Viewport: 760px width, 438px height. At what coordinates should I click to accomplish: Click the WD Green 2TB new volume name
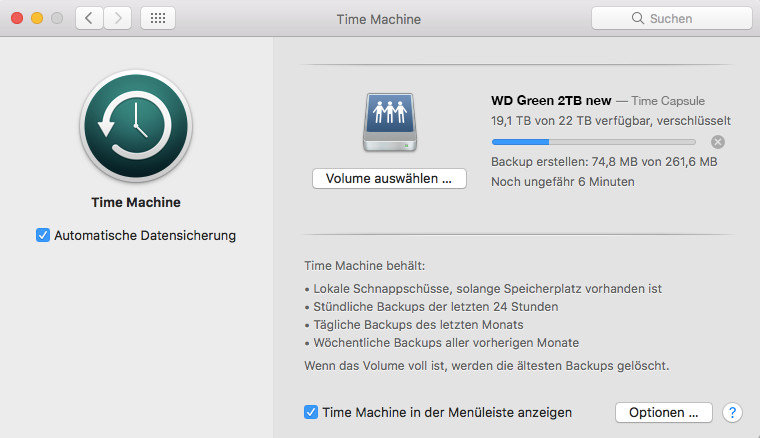click(x=551, y=101)
